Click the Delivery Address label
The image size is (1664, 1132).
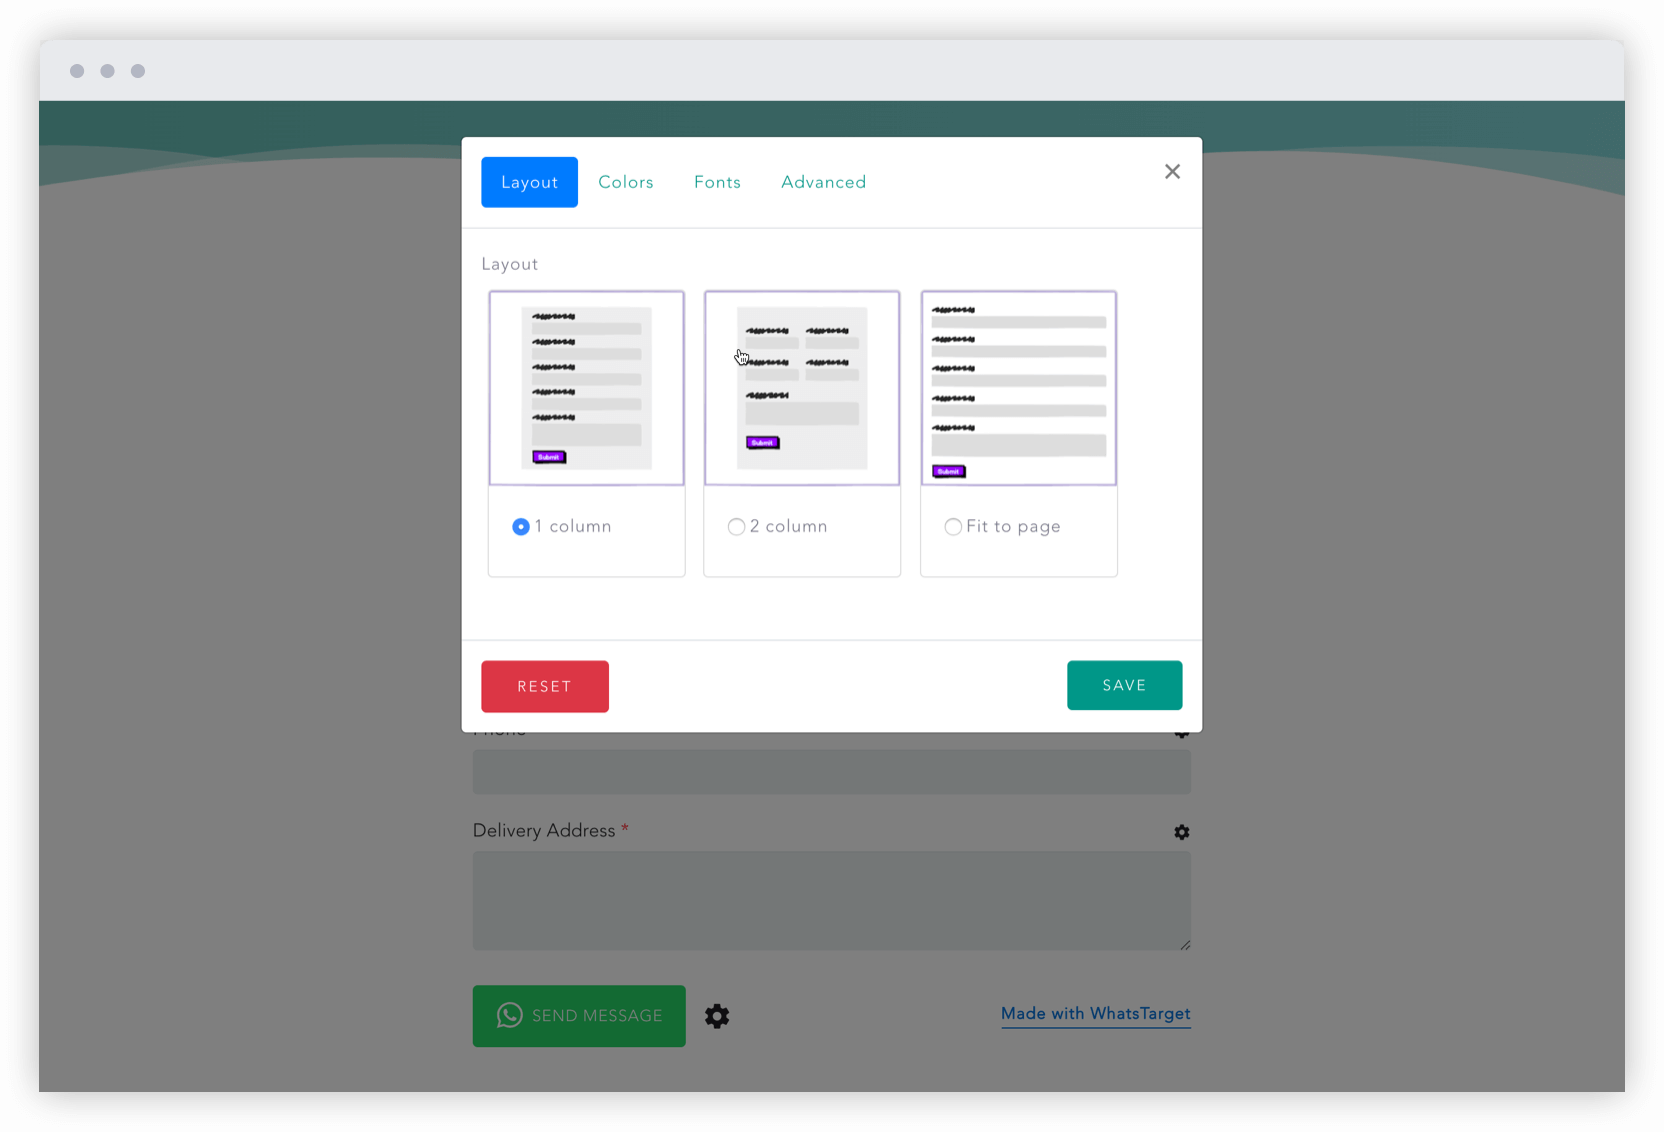pos(544,831)
